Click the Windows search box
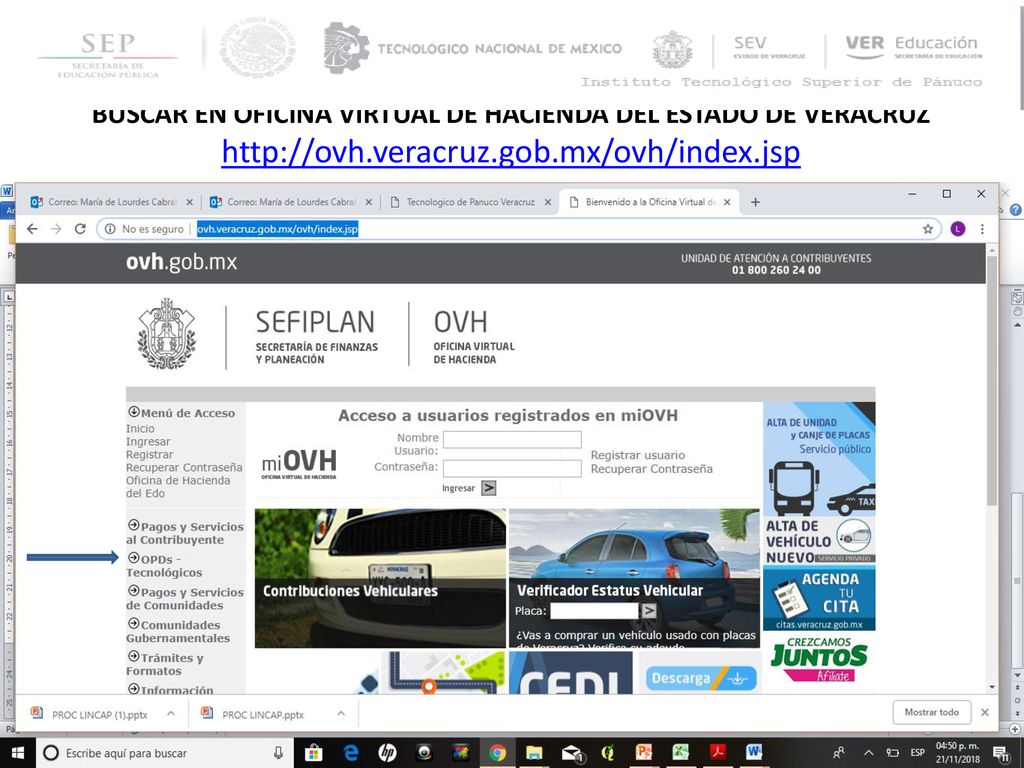The width and height of the screenshot is (1024, 768). (163, 753)
